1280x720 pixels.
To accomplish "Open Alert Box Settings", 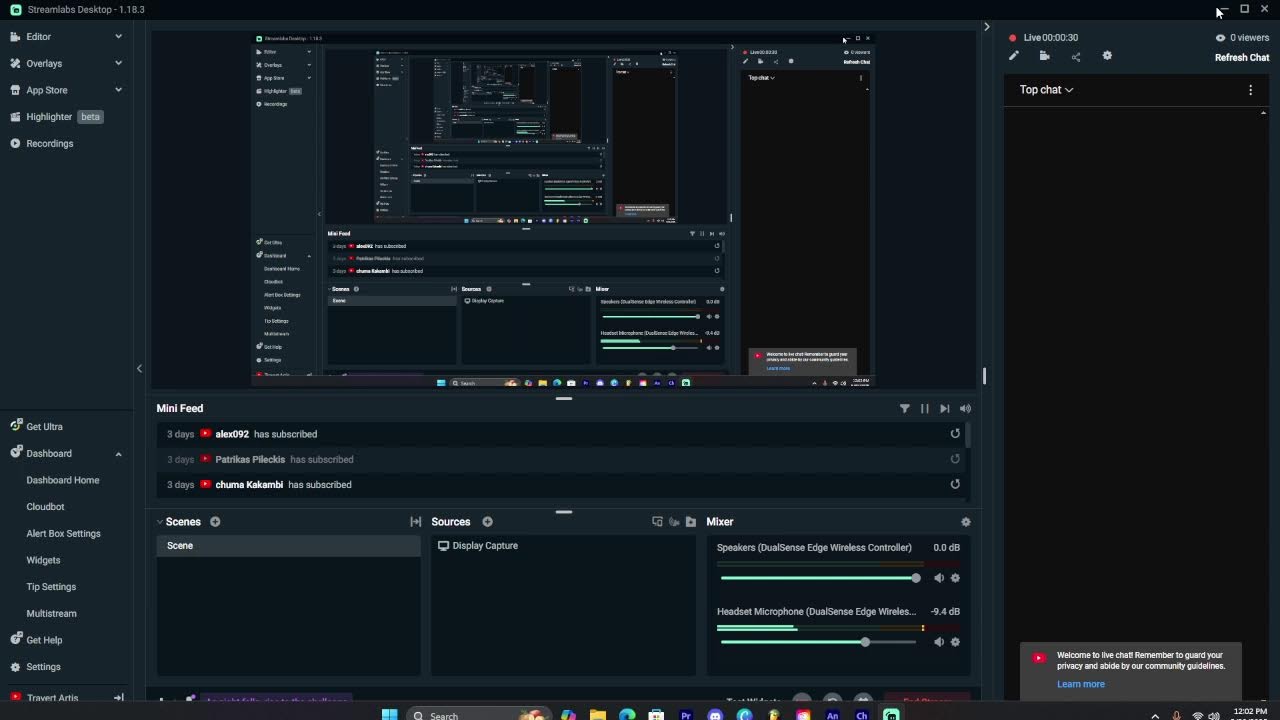I will pos(63,533).
